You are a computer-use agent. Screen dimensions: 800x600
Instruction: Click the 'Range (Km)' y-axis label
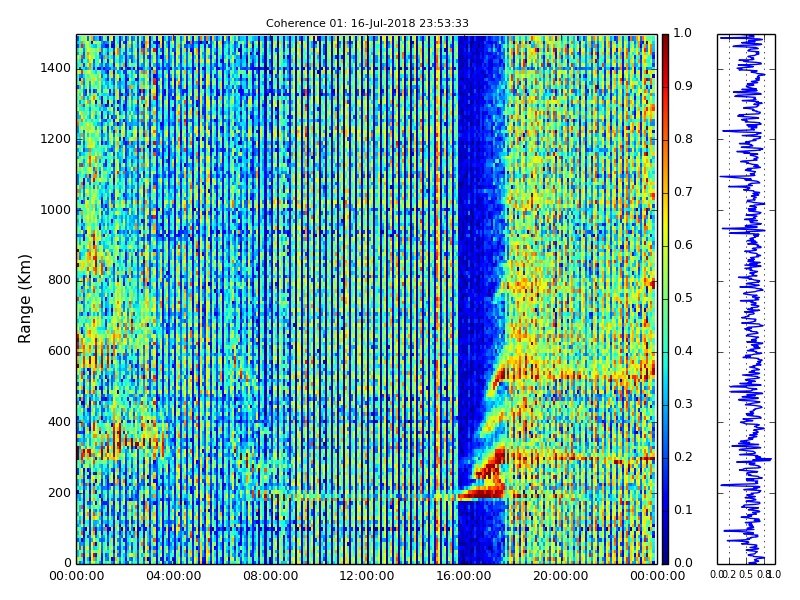24,299
